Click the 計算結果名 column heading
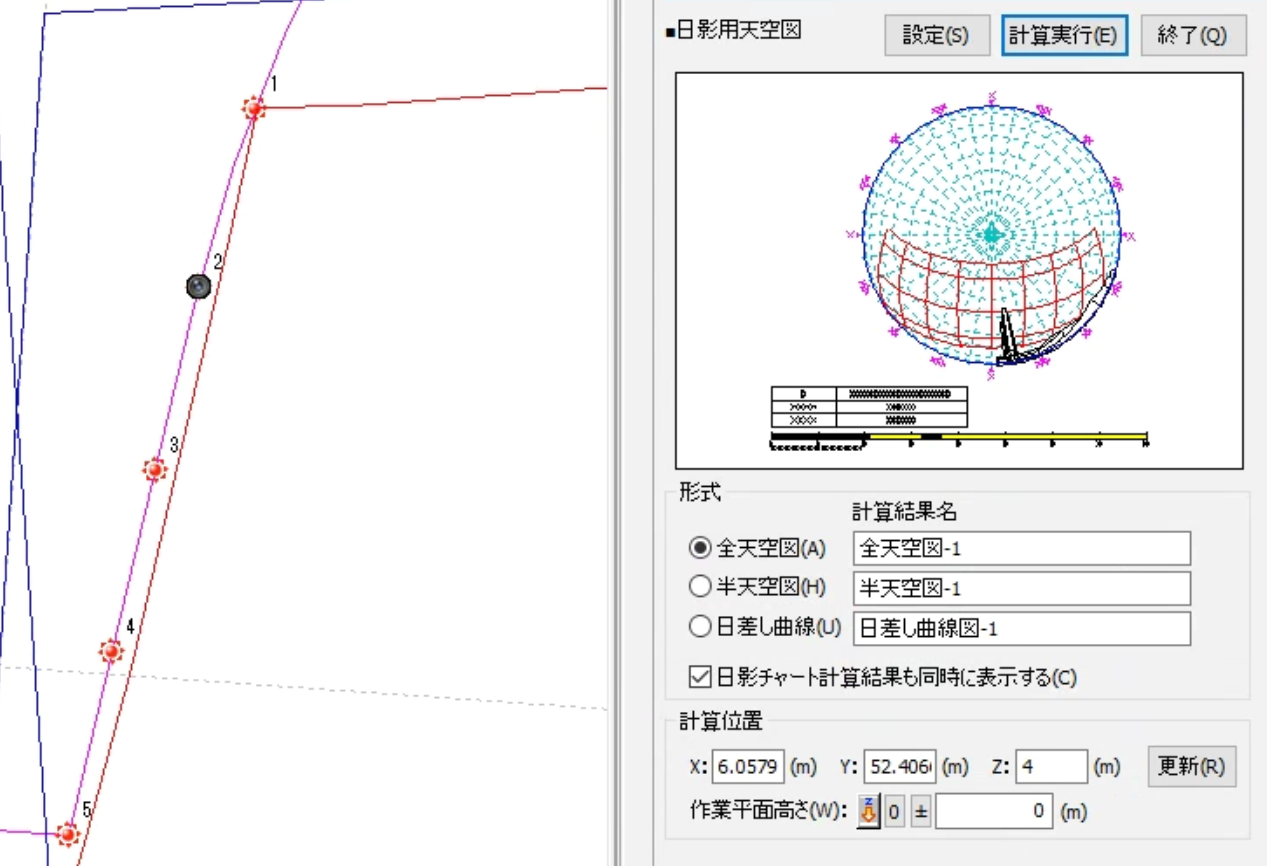 (904, 511)
